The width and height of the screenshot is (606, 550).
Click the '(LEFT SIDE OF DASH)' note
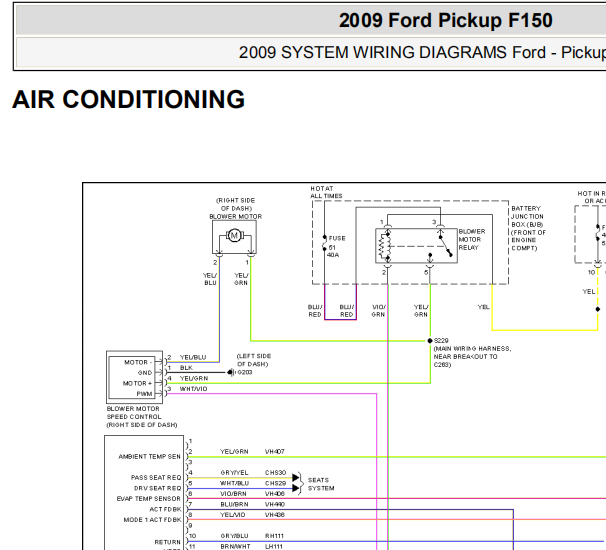click(x=254, y=360)
